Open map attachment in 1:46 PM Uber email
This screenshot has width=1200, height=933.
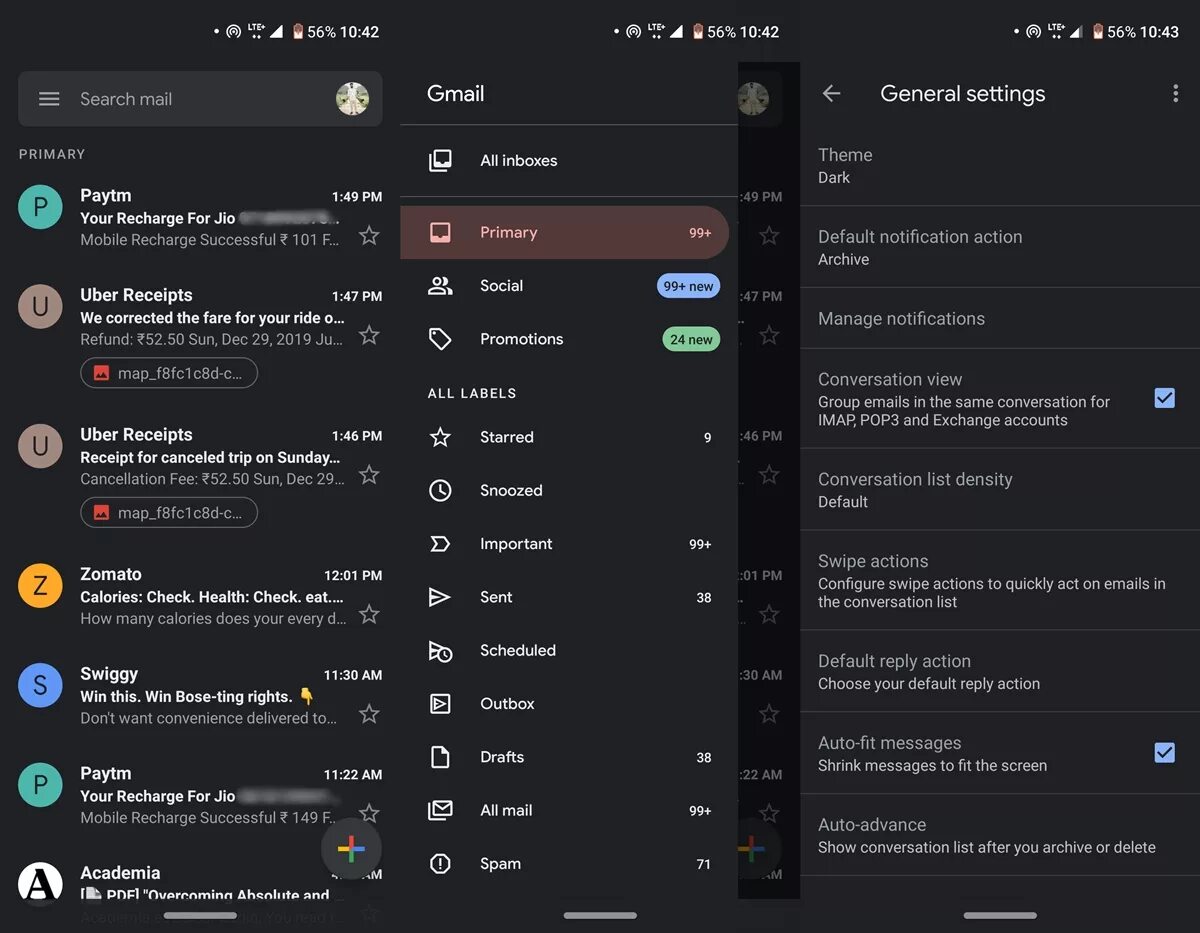[169, 513]
